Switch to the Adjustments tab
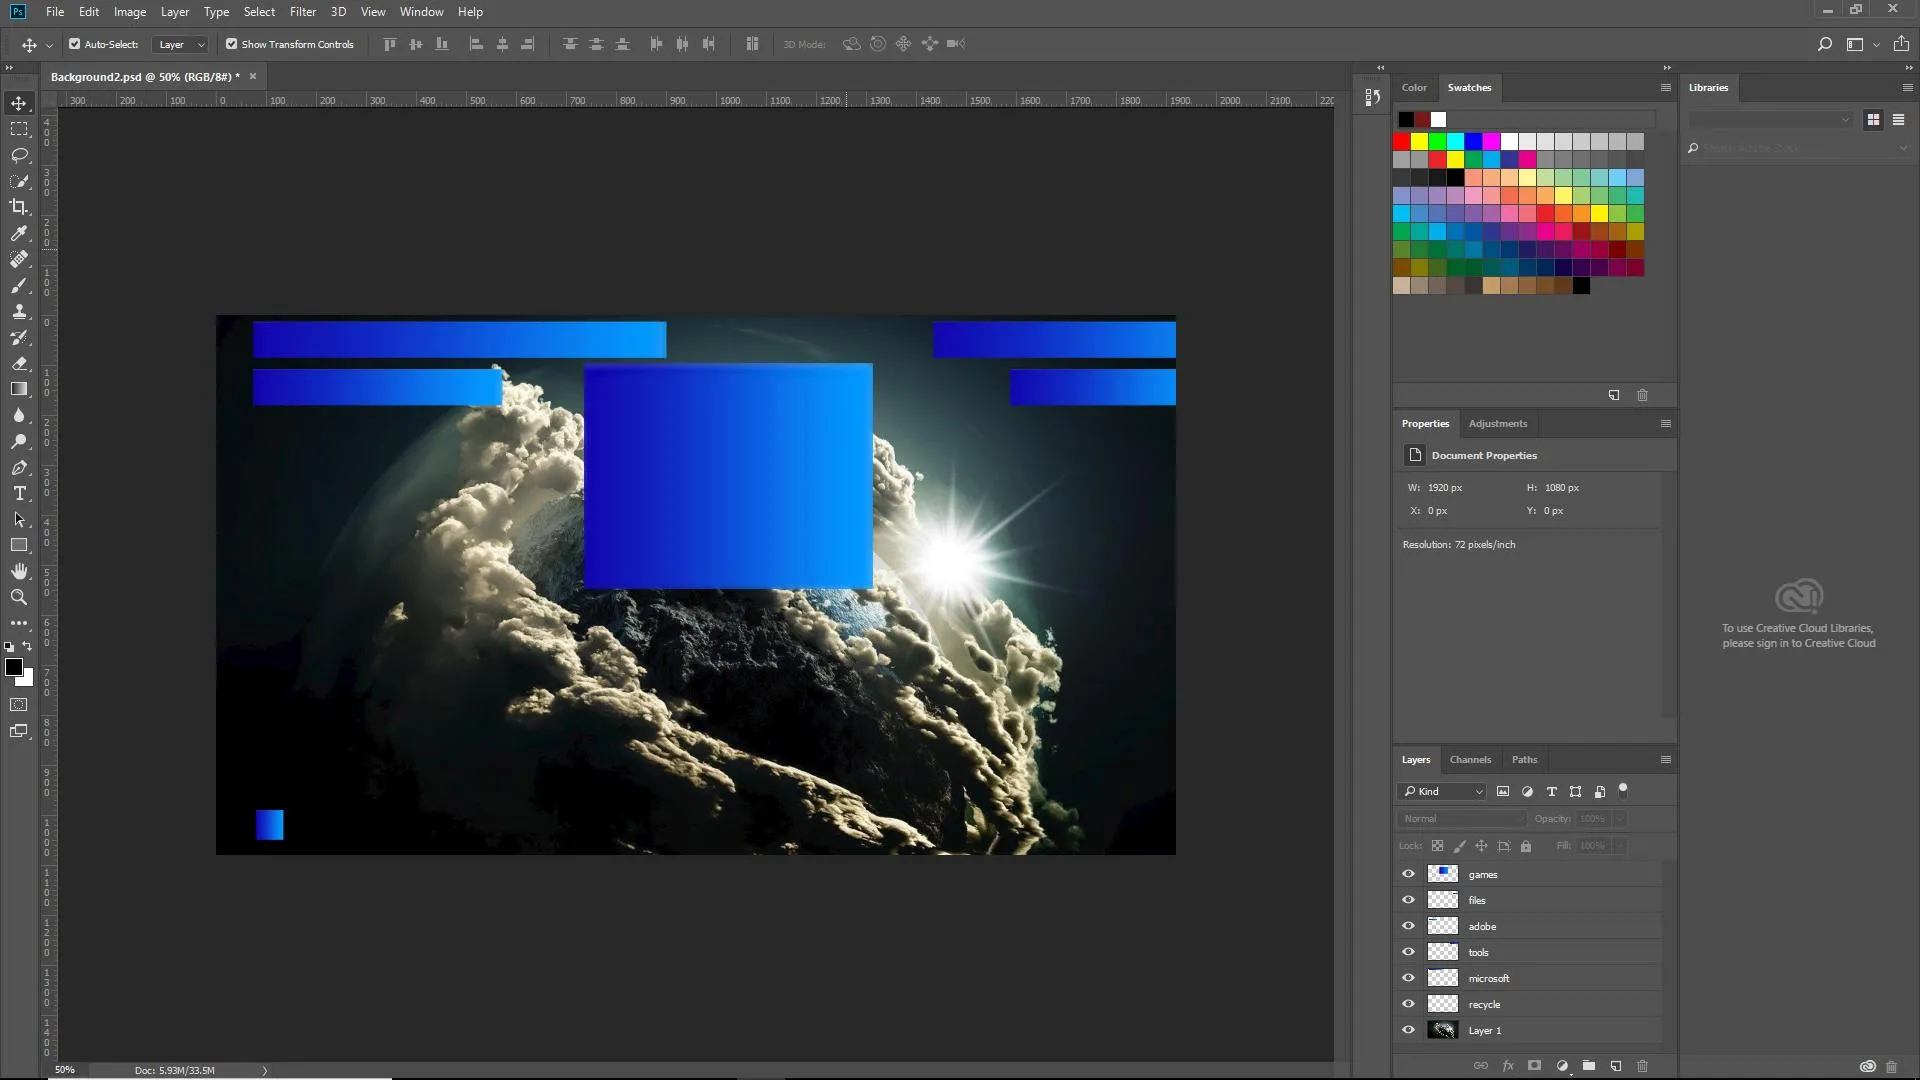1920x1080 pixels. (1497, 423)
